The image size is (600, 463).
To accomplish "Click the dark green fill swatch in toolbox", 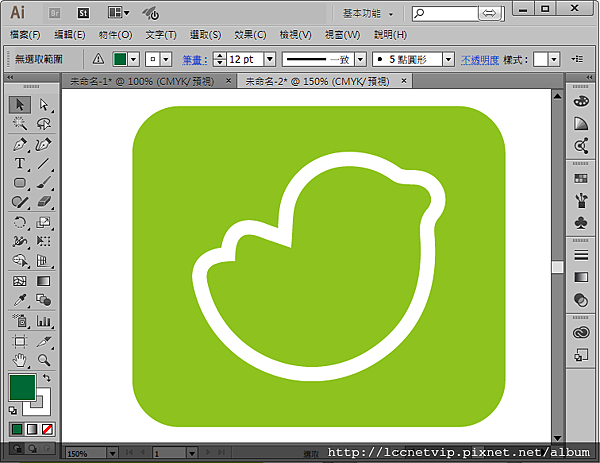I will pyautogui.click(x=22, y=387).
